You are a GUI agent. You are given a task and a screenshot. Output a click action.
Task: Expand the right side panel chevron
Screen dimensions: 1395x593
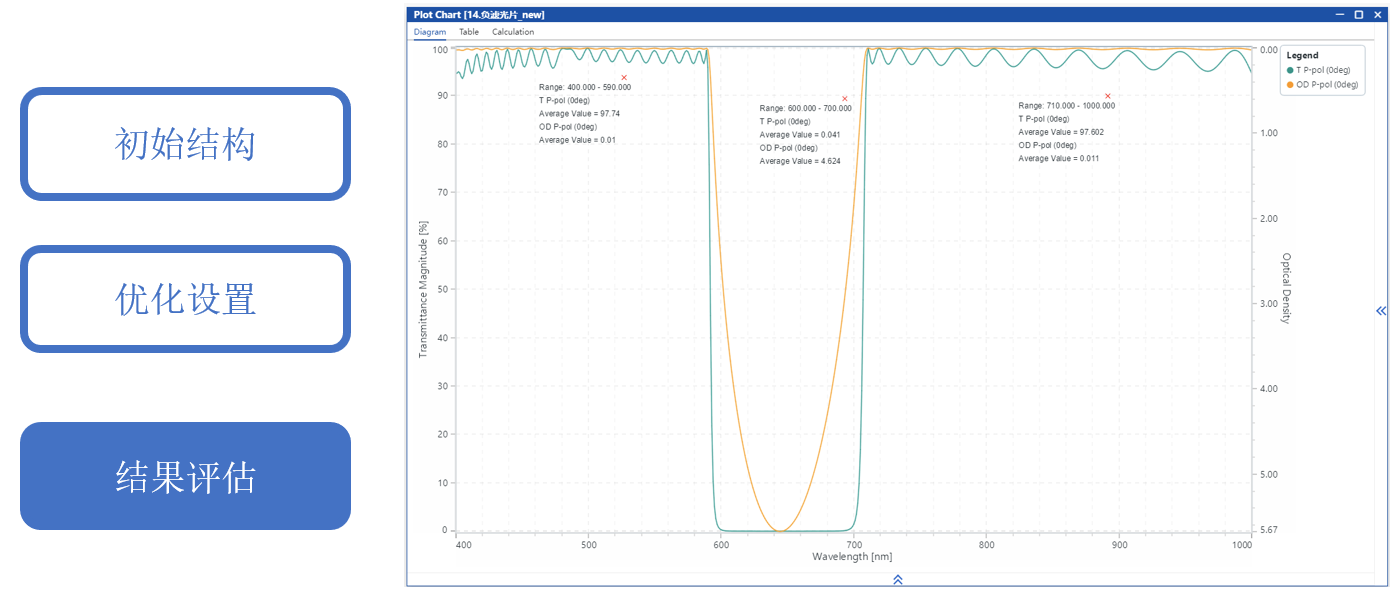(1381, 311)
